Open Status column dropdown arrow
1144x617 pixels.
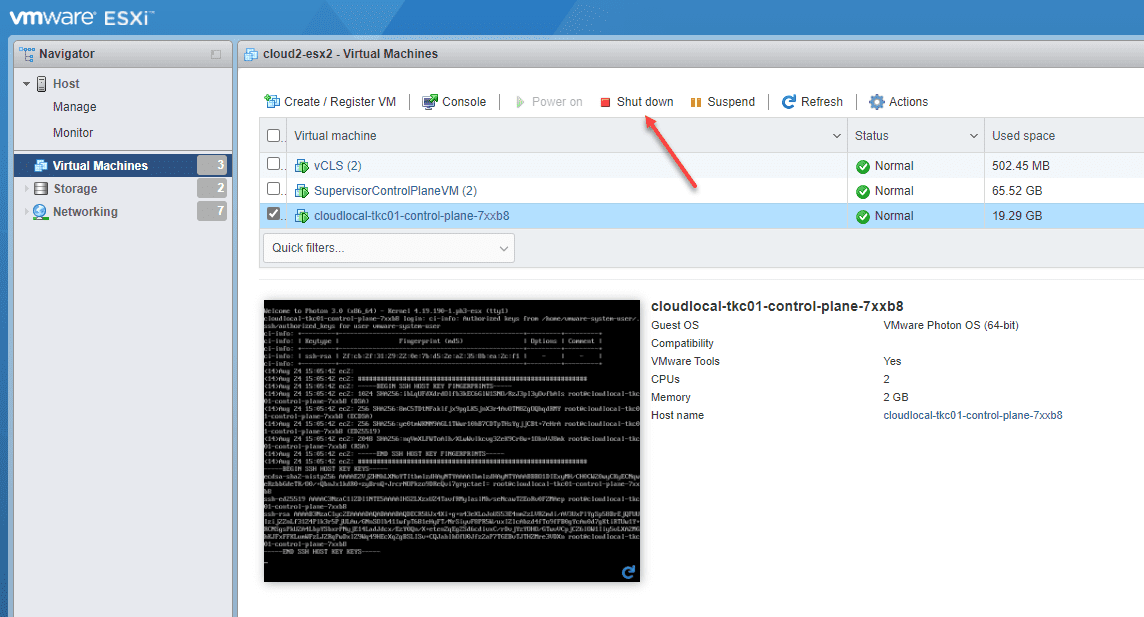click(973, 136)
